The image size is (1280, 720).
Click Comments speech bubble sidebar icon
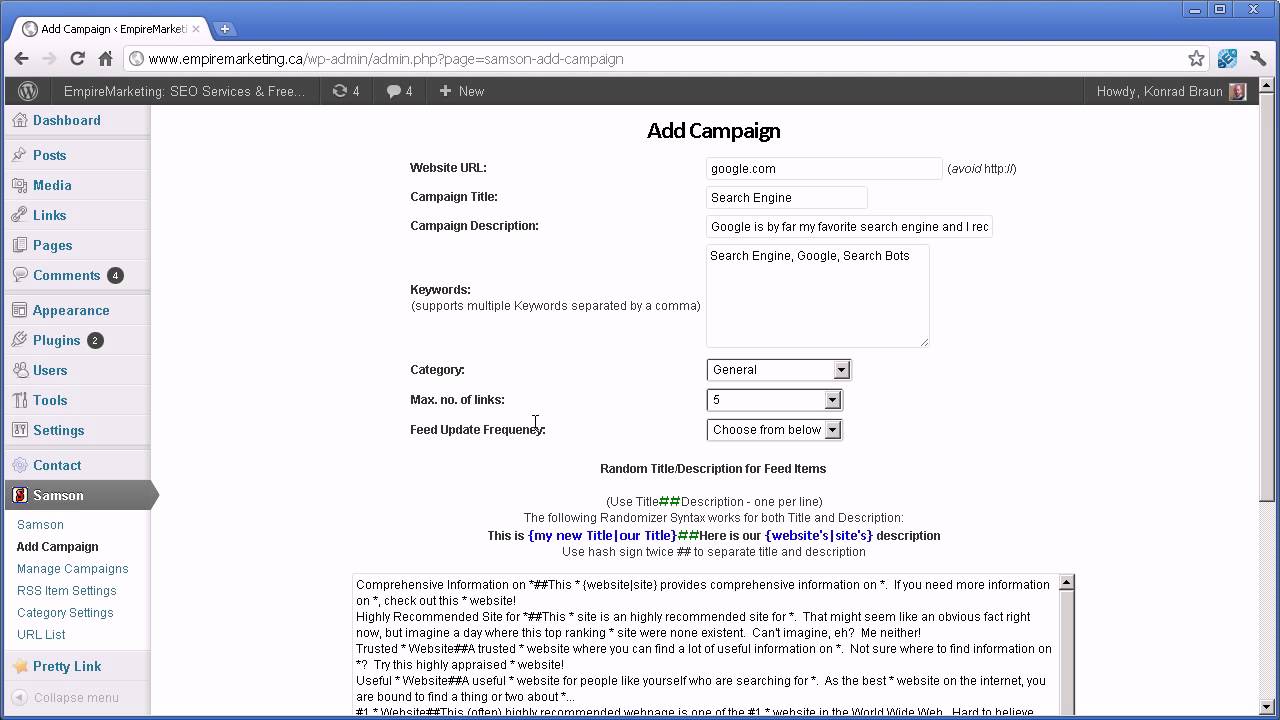pos(19,275)
